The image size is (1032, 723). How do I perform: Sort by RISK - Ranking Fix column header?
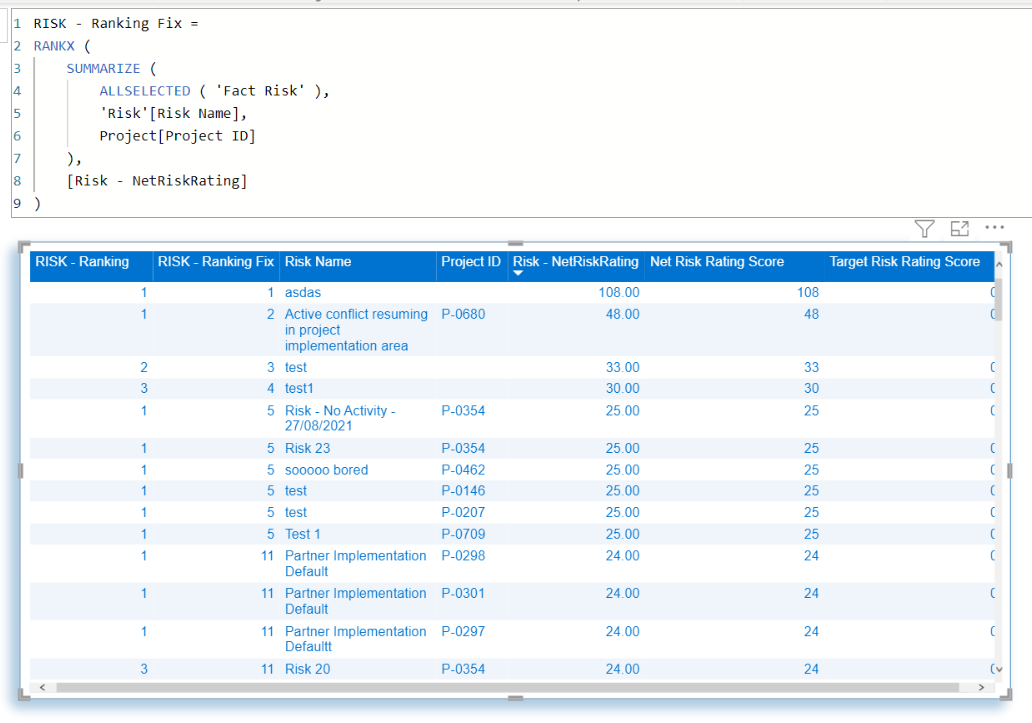215,262
